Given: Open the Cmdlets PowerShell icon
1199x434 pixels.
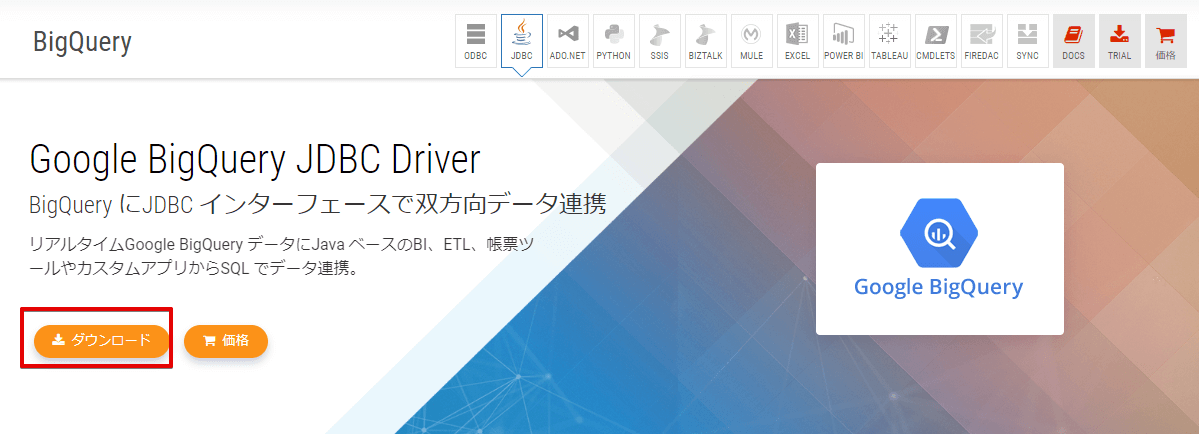Looking at the screenshot, I should point(935,41).
